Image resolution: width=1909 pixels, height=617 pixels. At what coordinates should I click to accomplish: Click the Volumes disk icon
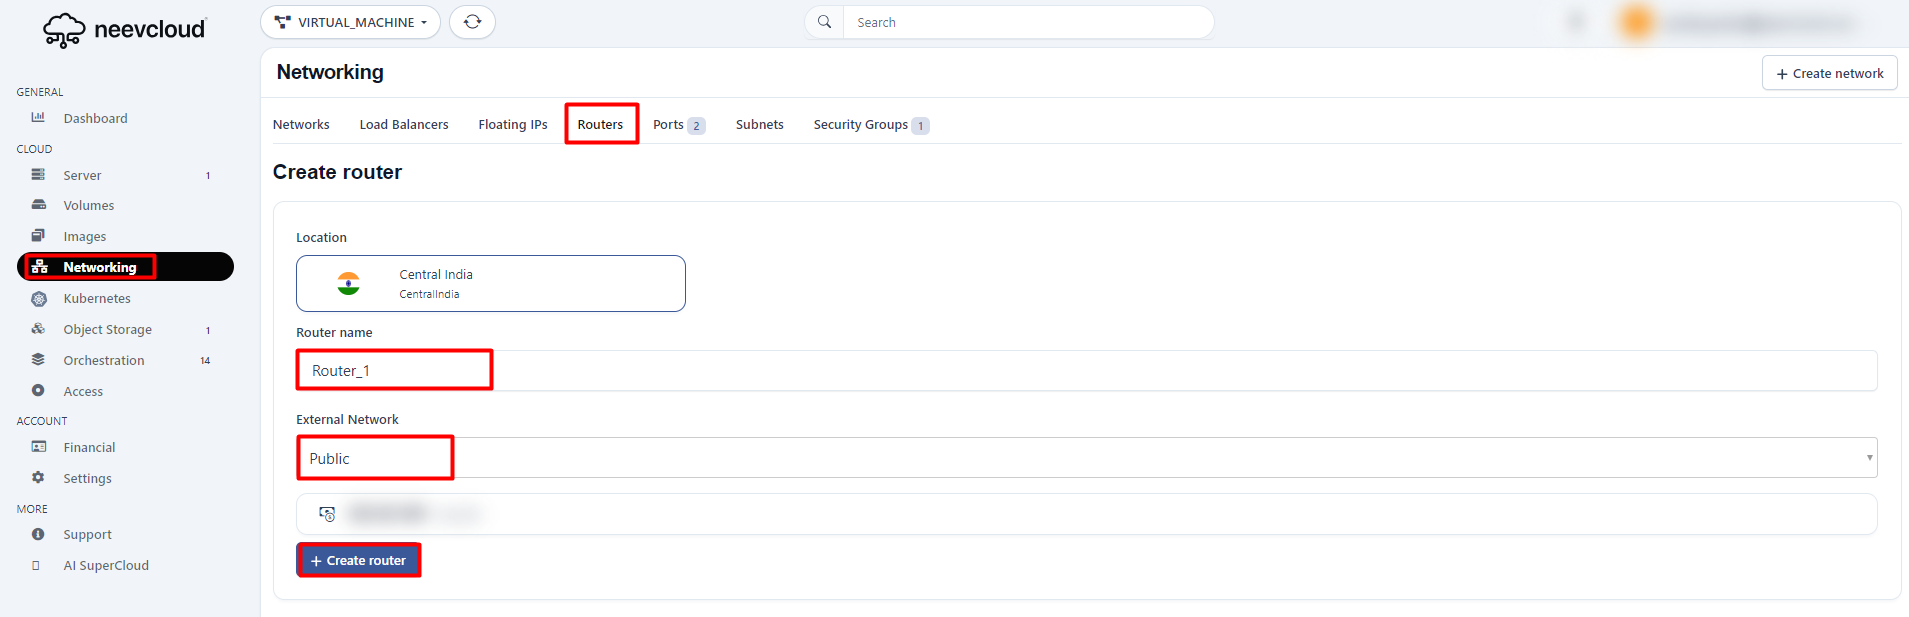pos(38,205)
